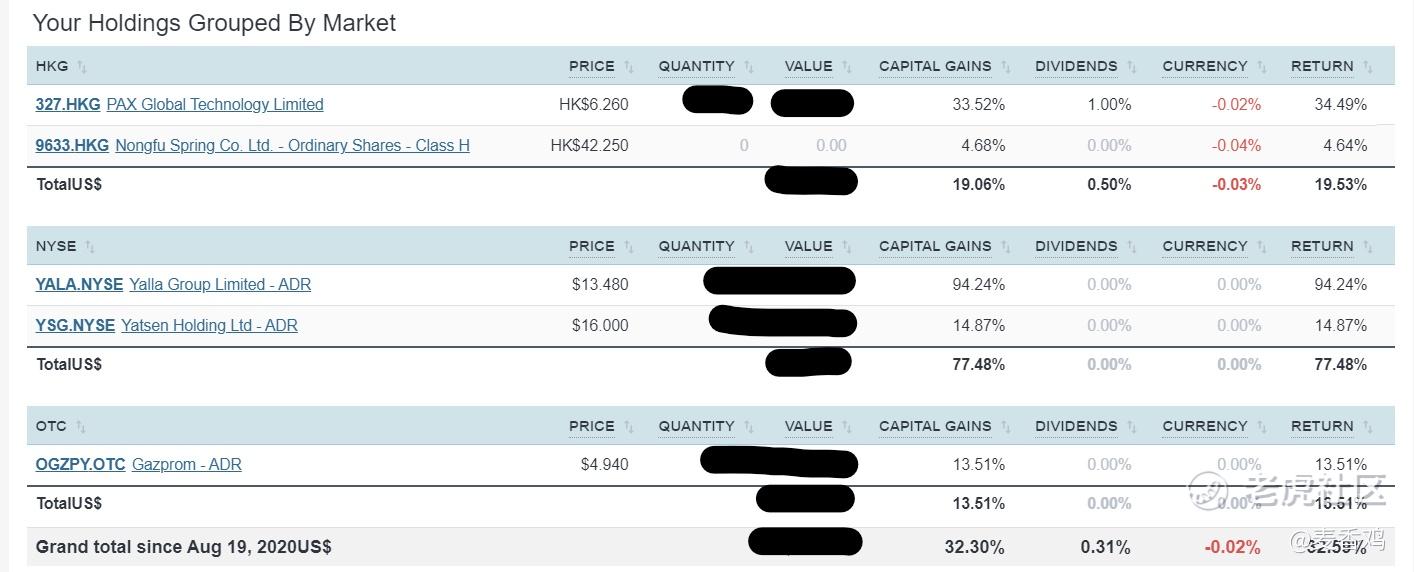Screen dimensions: 1414x572
Task: Click the HKG RETURN column header
Action: click(x=1321, y=66)
